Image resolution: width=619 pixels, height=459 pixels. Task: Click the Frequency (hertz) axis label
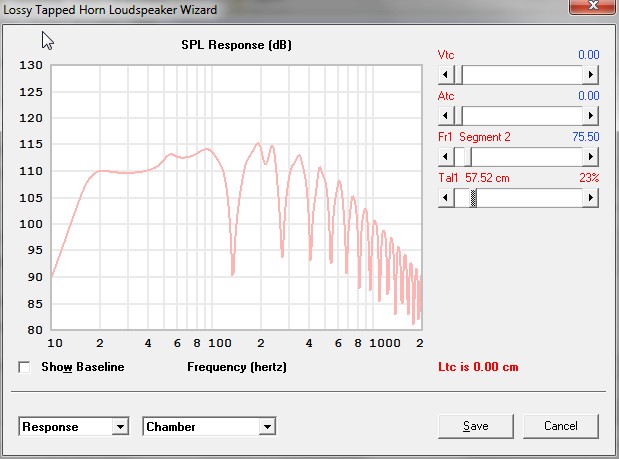pos(237,367)
